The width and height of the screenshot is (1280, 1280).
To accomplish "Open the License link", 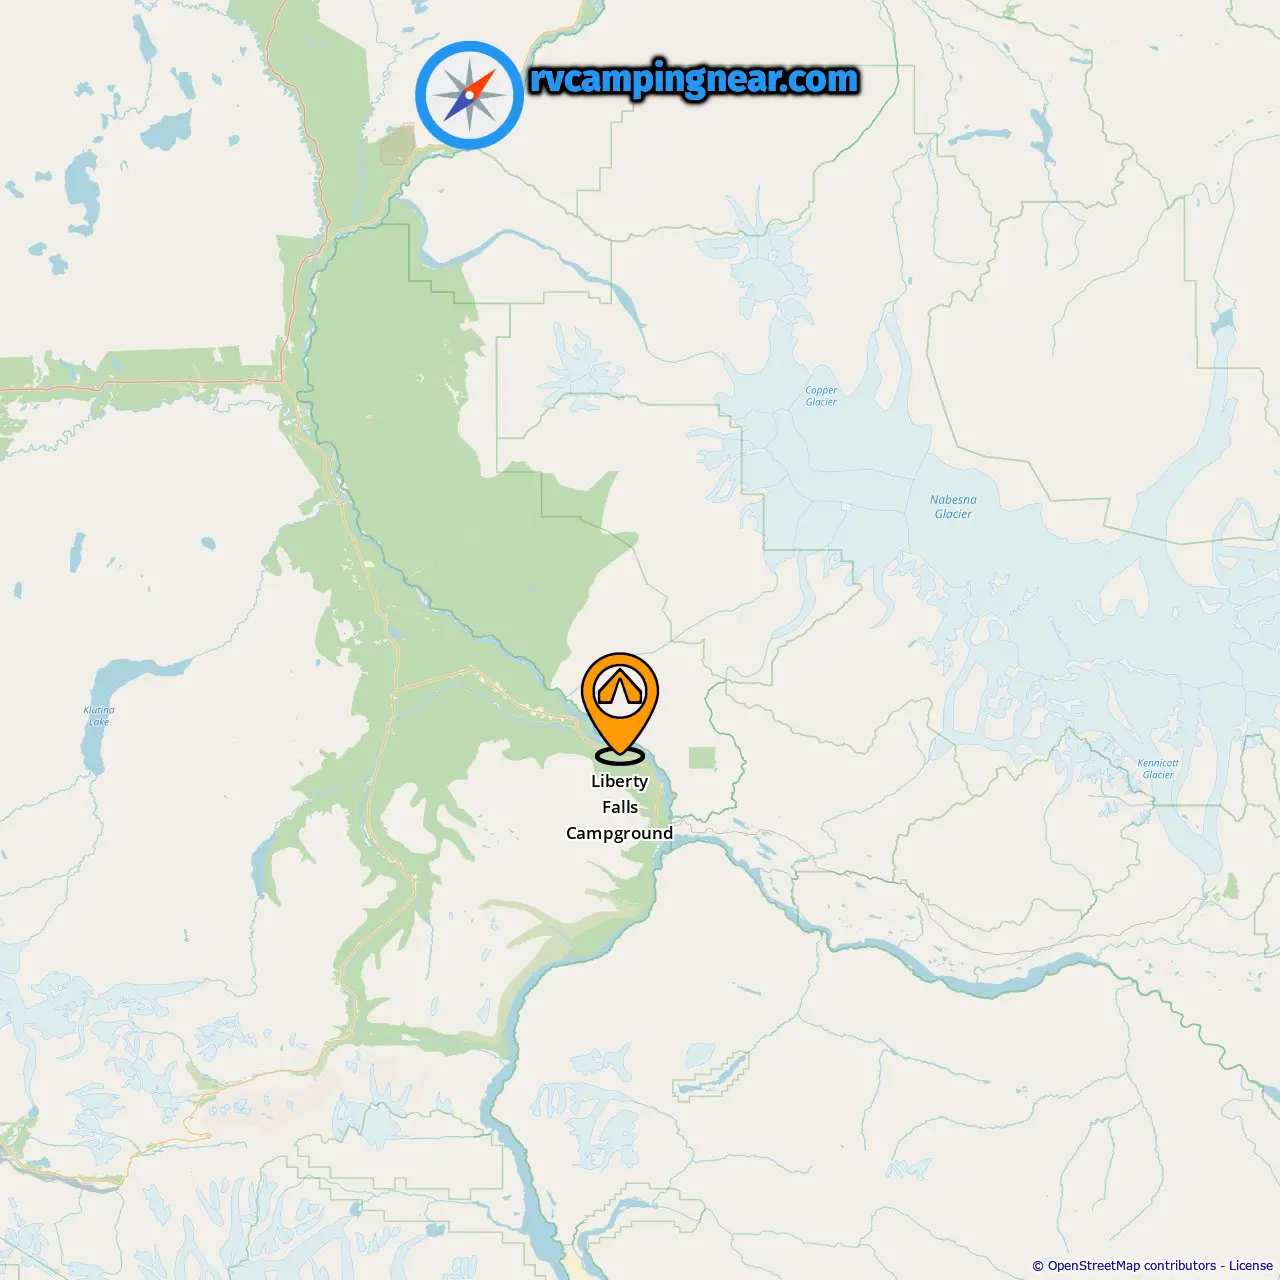I will pyautogui.click(x=1251, y=1266).
